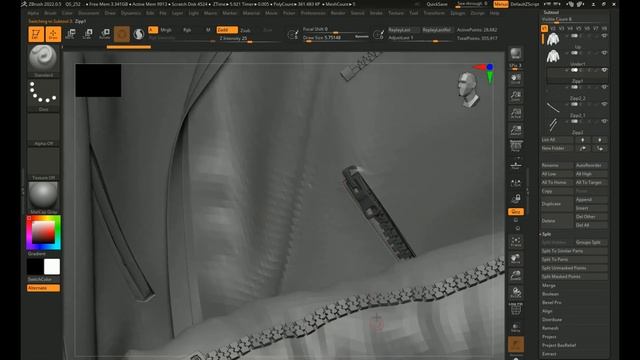Click the Draw mode button
640x360 pixels.
53,34
